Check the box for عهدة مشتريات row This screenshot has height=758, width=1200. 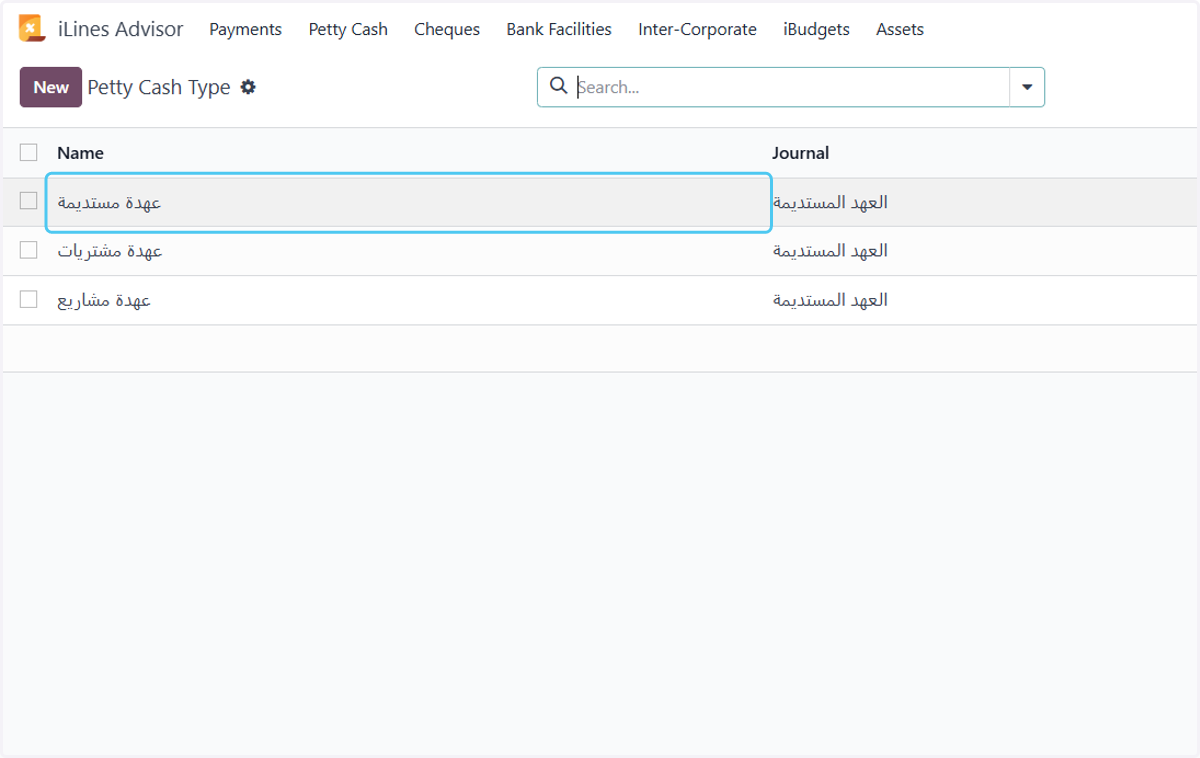click(29, 250)
